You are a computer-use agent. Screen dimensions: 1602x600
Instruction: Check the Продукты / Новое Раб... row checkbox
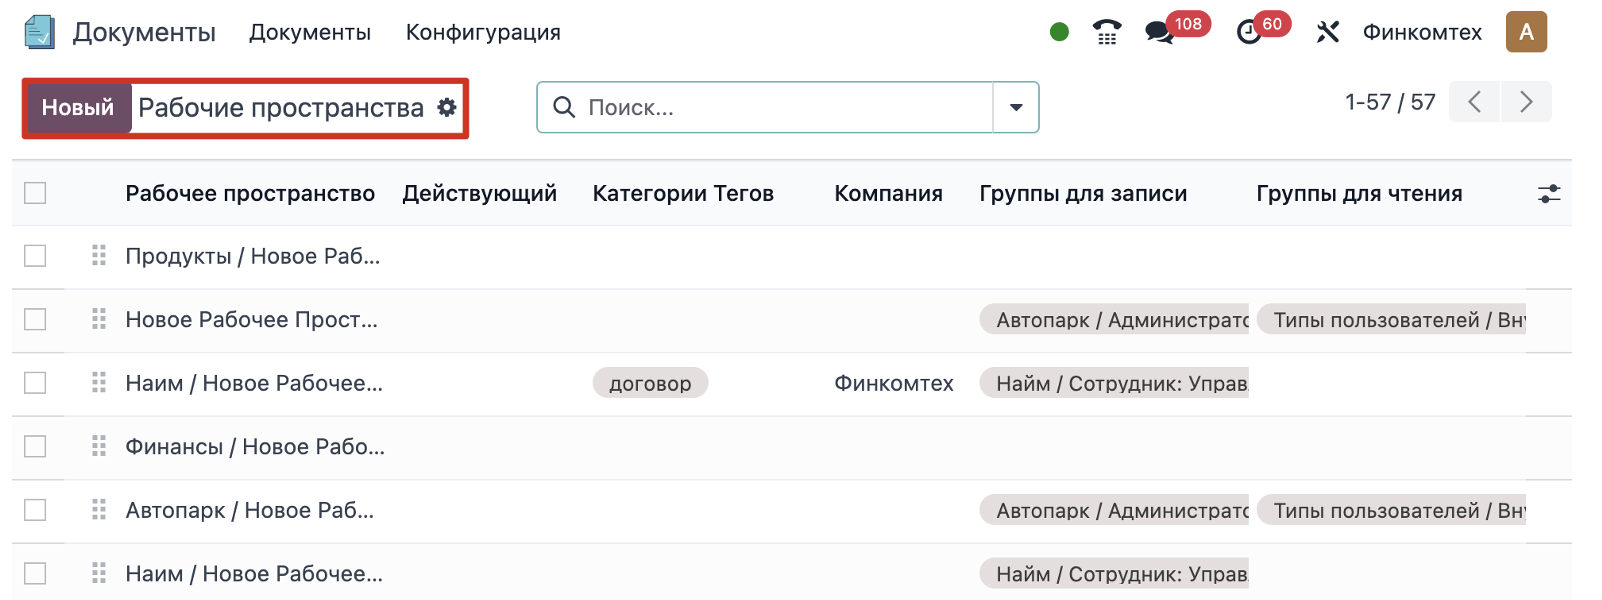pos(35,256)
